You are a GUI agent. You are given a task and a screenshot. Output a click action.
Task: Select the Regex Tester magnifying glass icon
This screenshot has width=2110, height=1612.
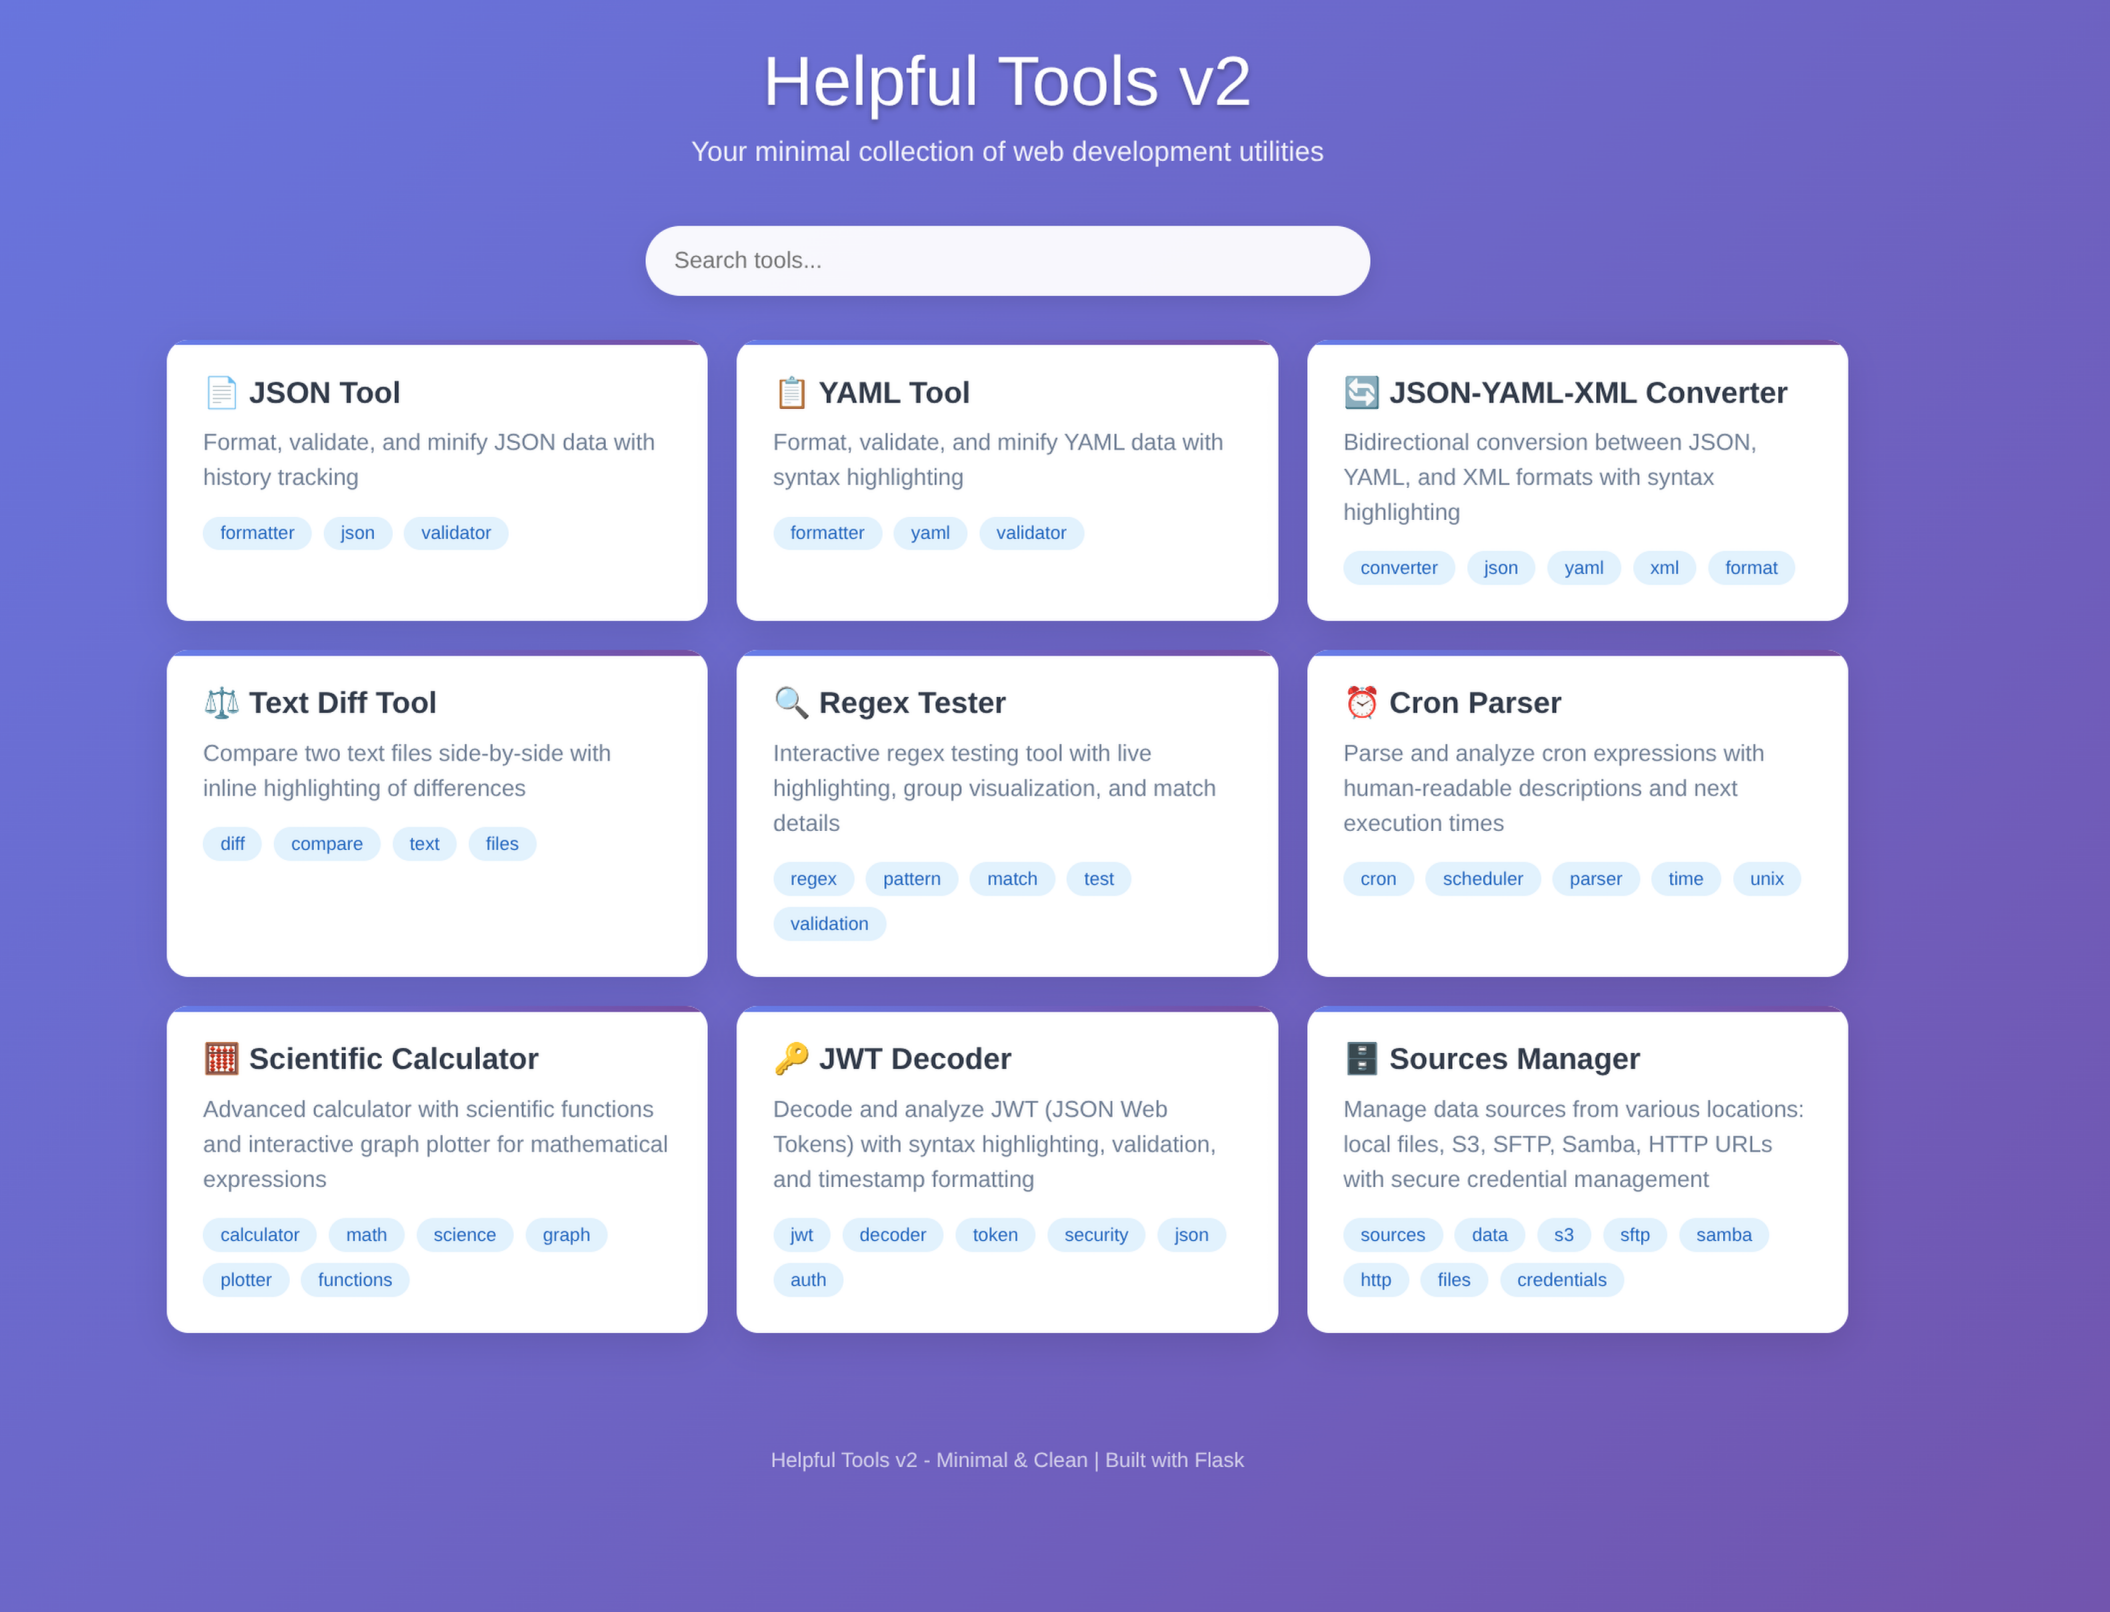coord(790,702)
